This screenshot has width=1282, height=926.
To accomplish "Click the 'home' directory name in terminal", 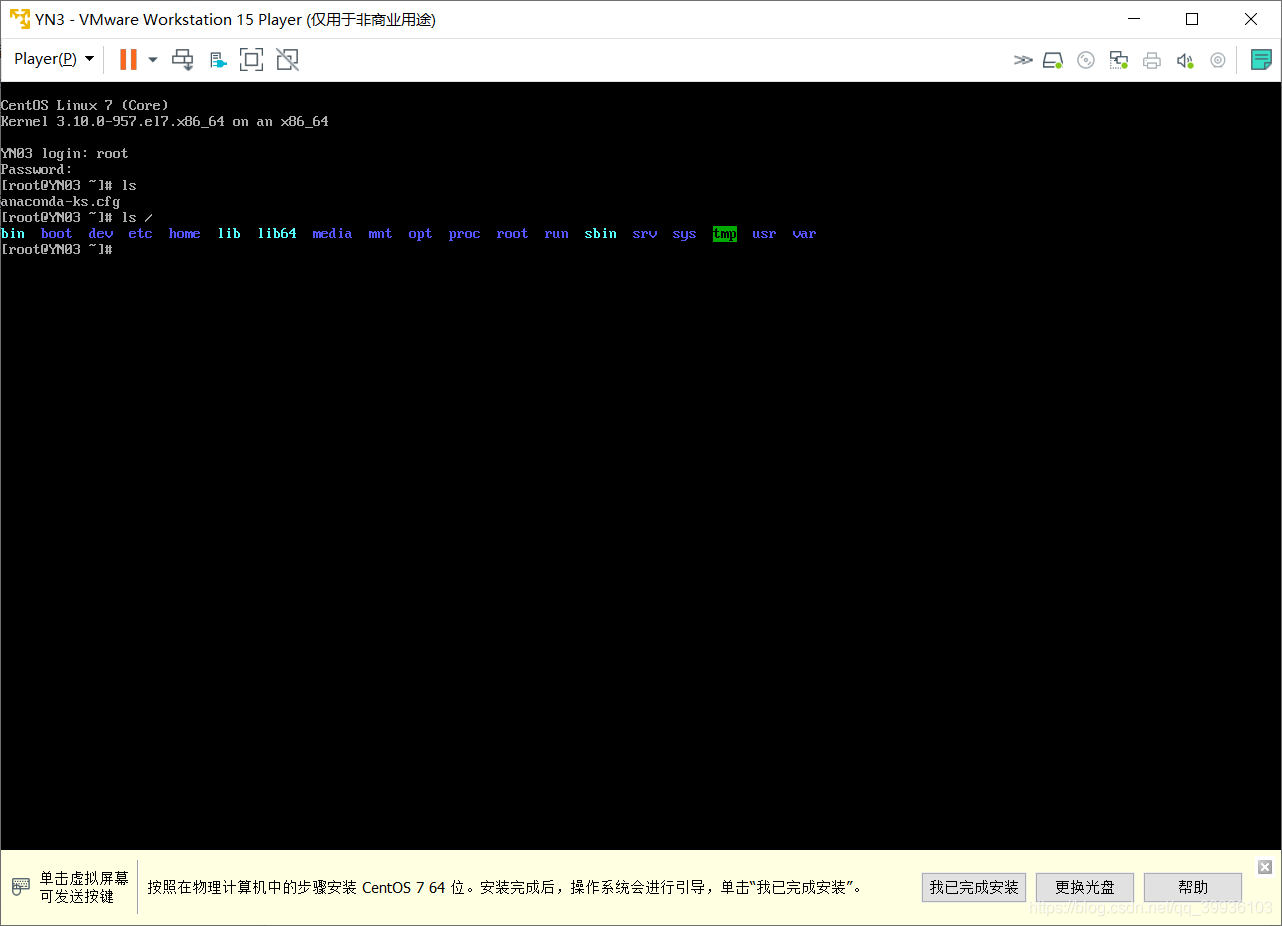I will pos(185,233).
